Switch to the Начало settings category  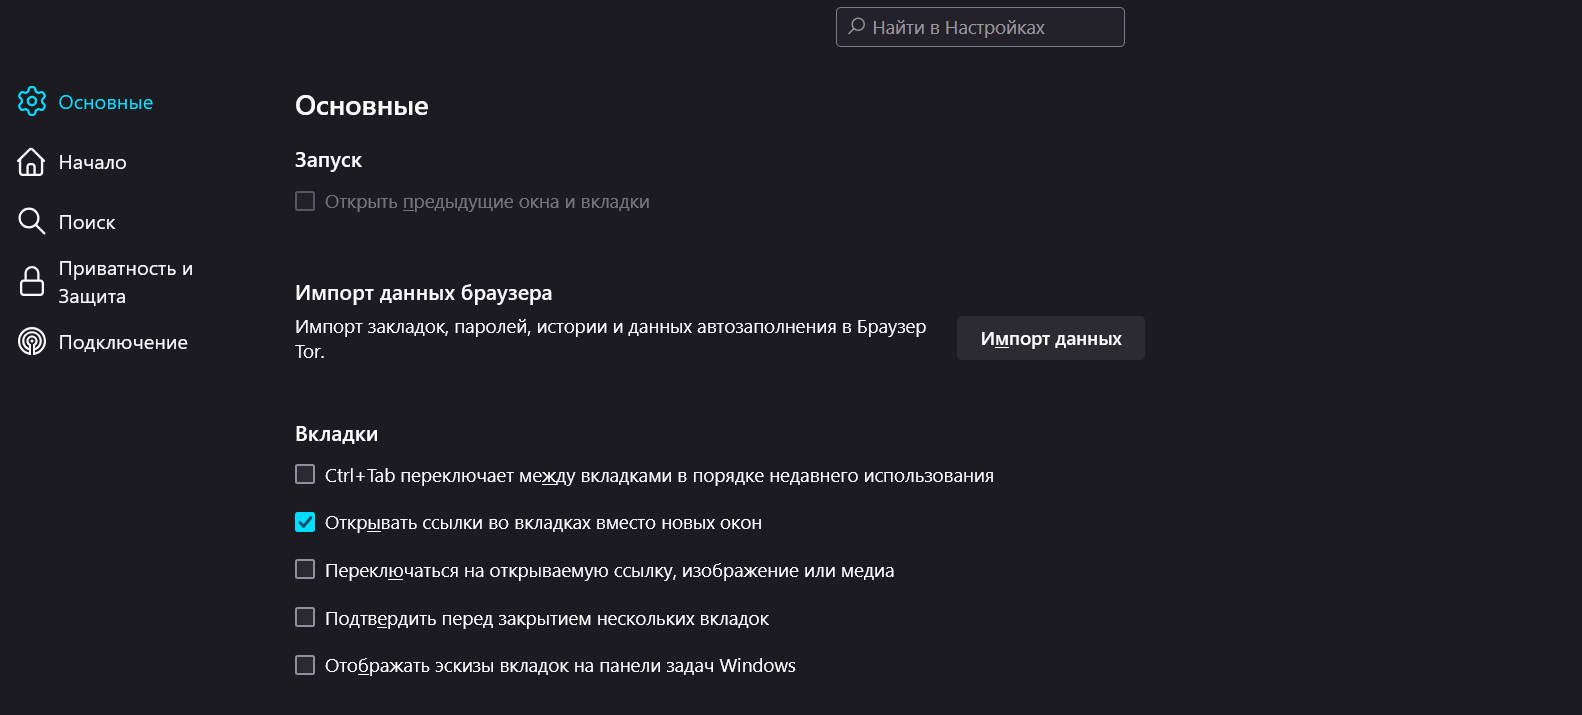coord(93,162)
